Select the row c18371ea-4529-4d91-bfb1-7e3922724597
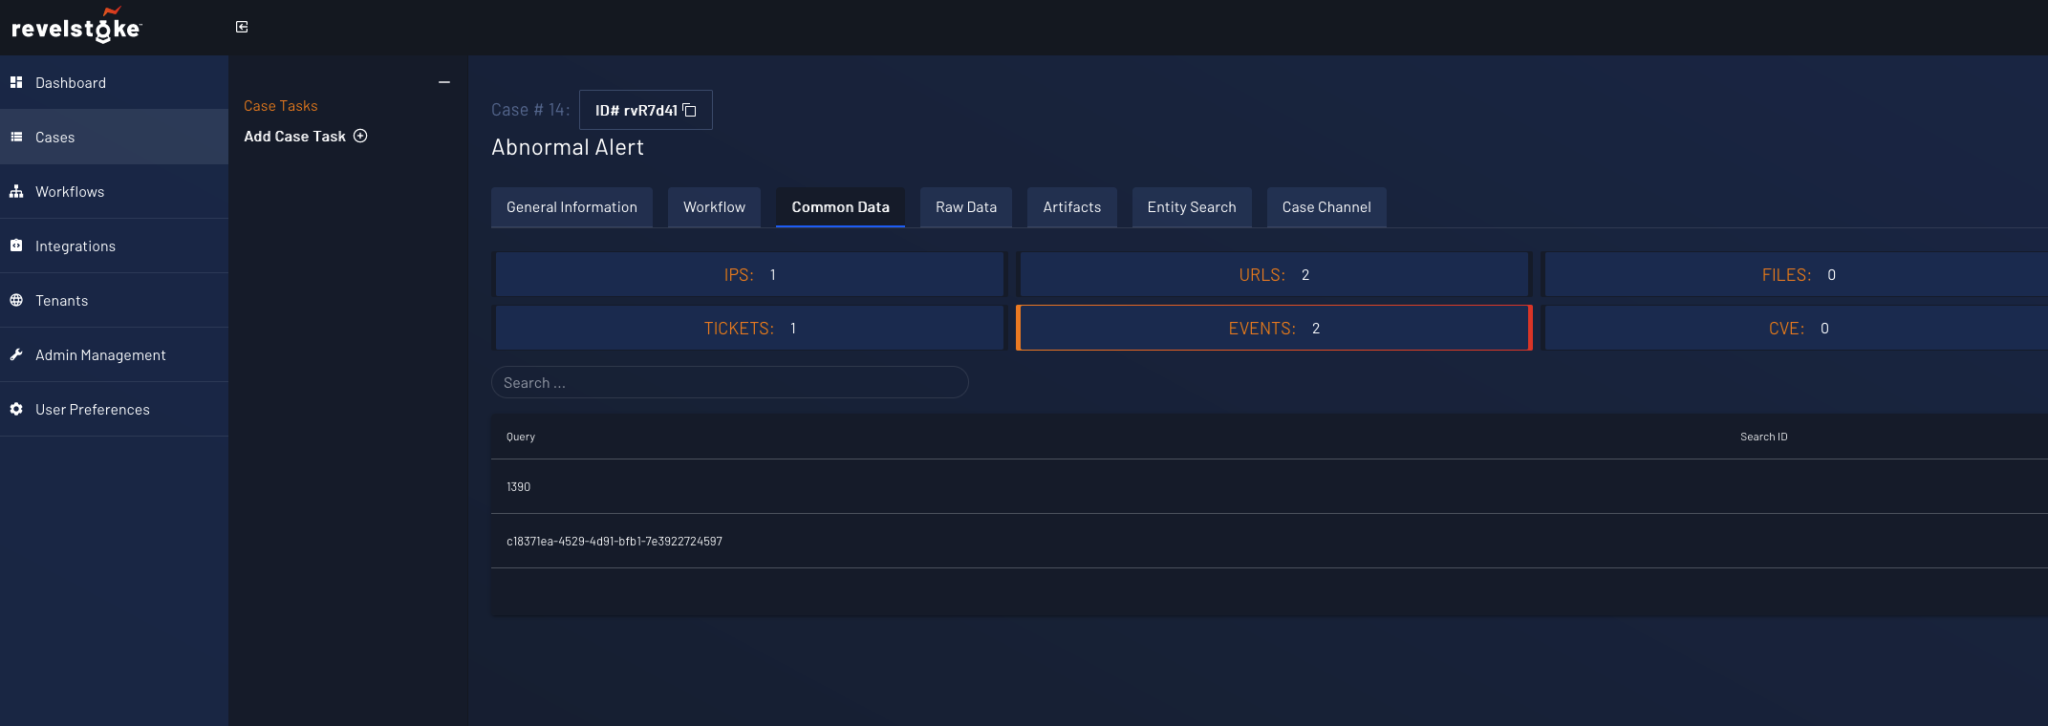 pyautogui.click(x=1269, y=541)
